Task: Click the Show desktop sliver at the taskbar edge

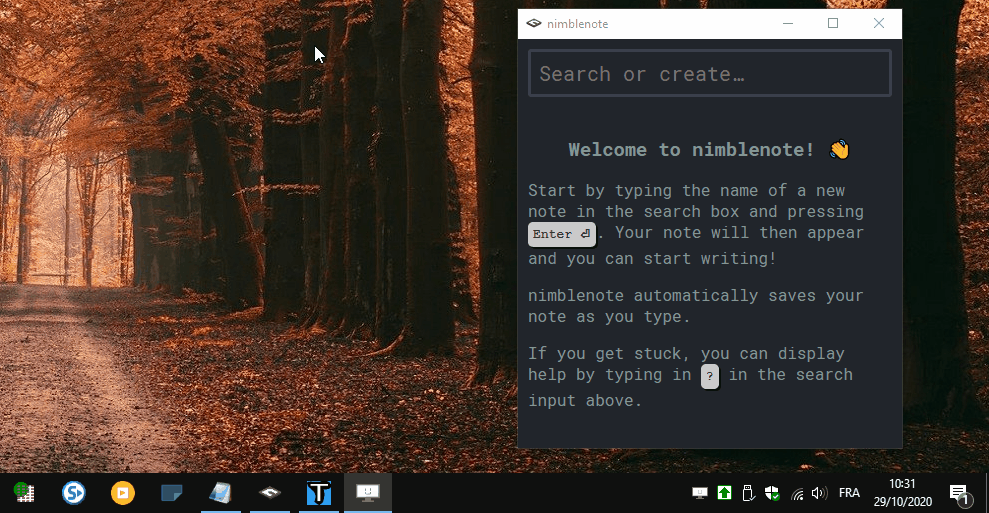Action: click(986, 493)
